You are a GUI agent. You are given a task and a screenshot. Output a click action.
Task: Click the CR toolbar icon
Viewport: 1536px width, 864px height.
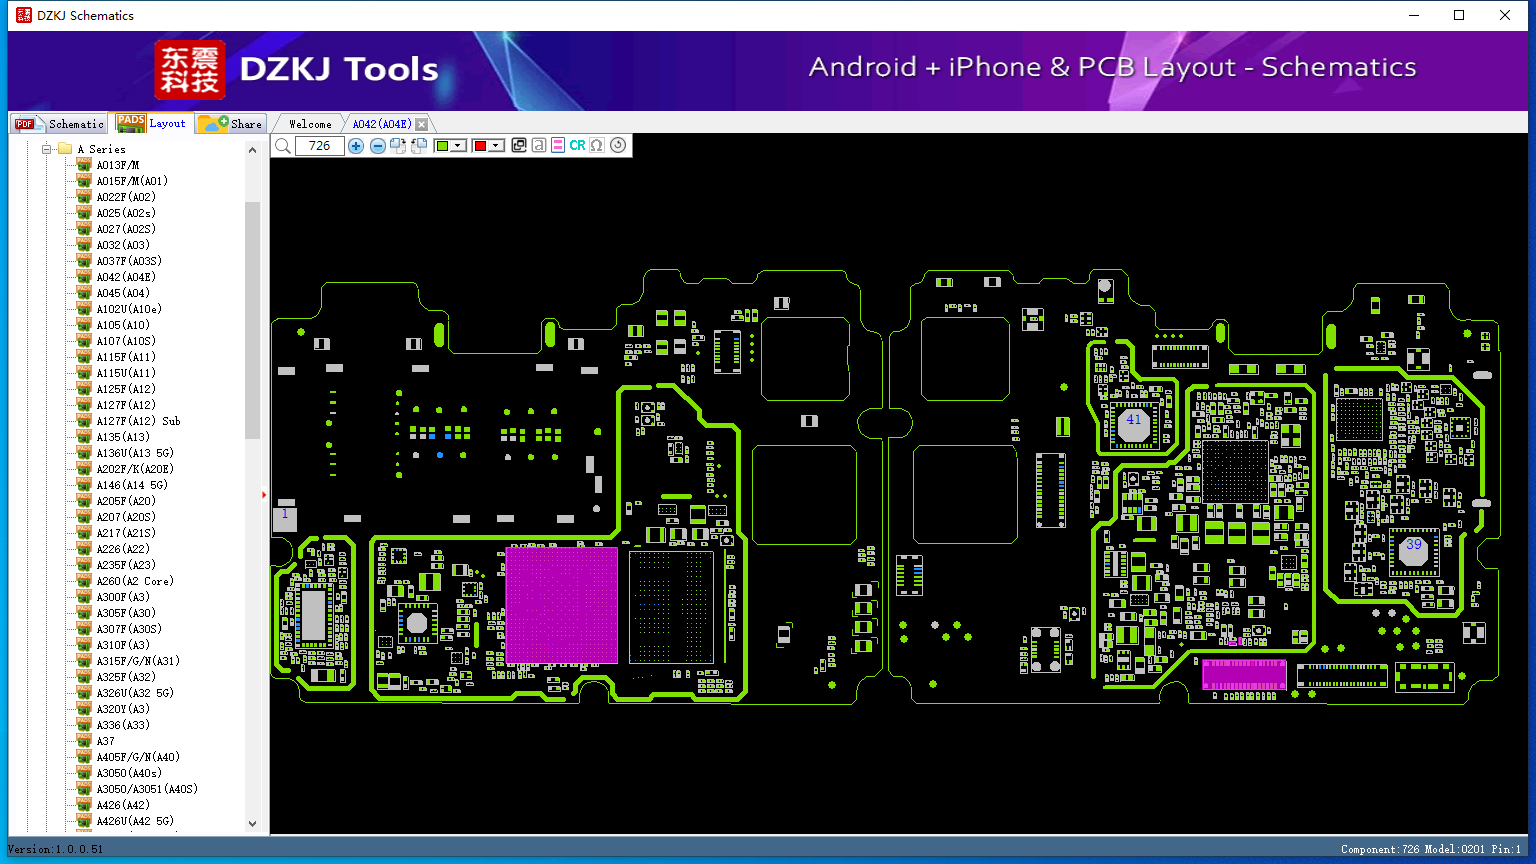tap(577, 146)
